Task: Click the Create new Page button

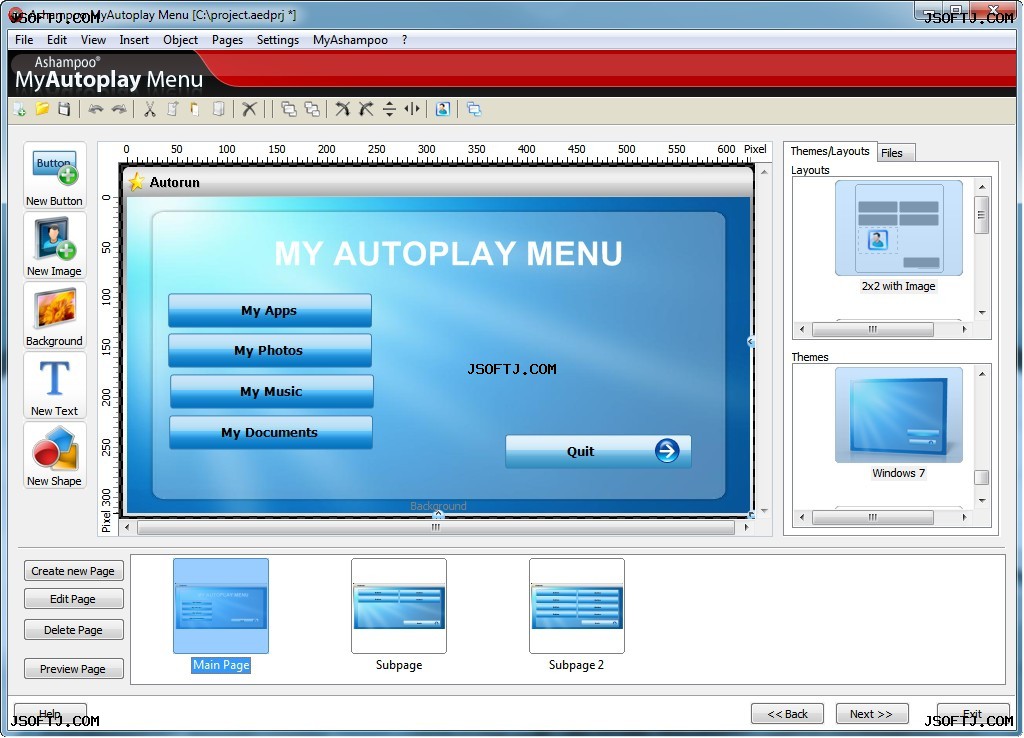Action: coord(73,571)
